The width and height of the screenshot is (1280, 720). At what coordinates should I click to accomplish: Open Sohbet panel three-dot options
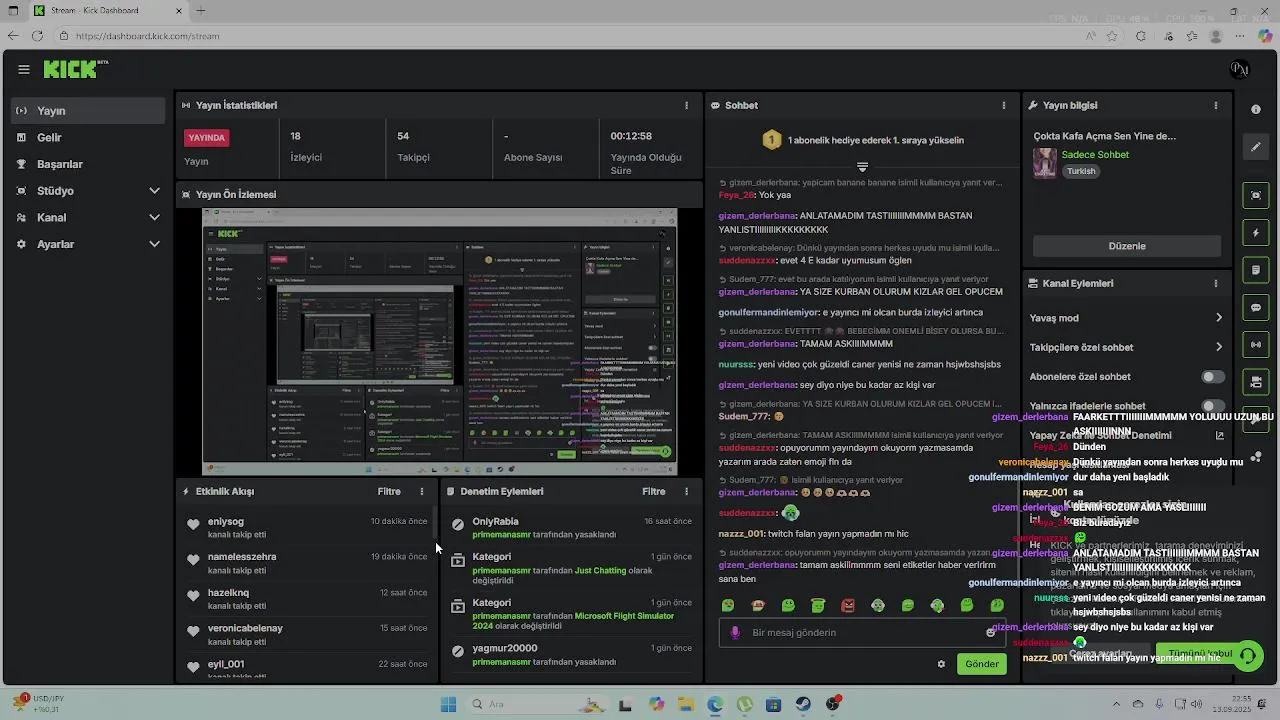(1004, 105)
